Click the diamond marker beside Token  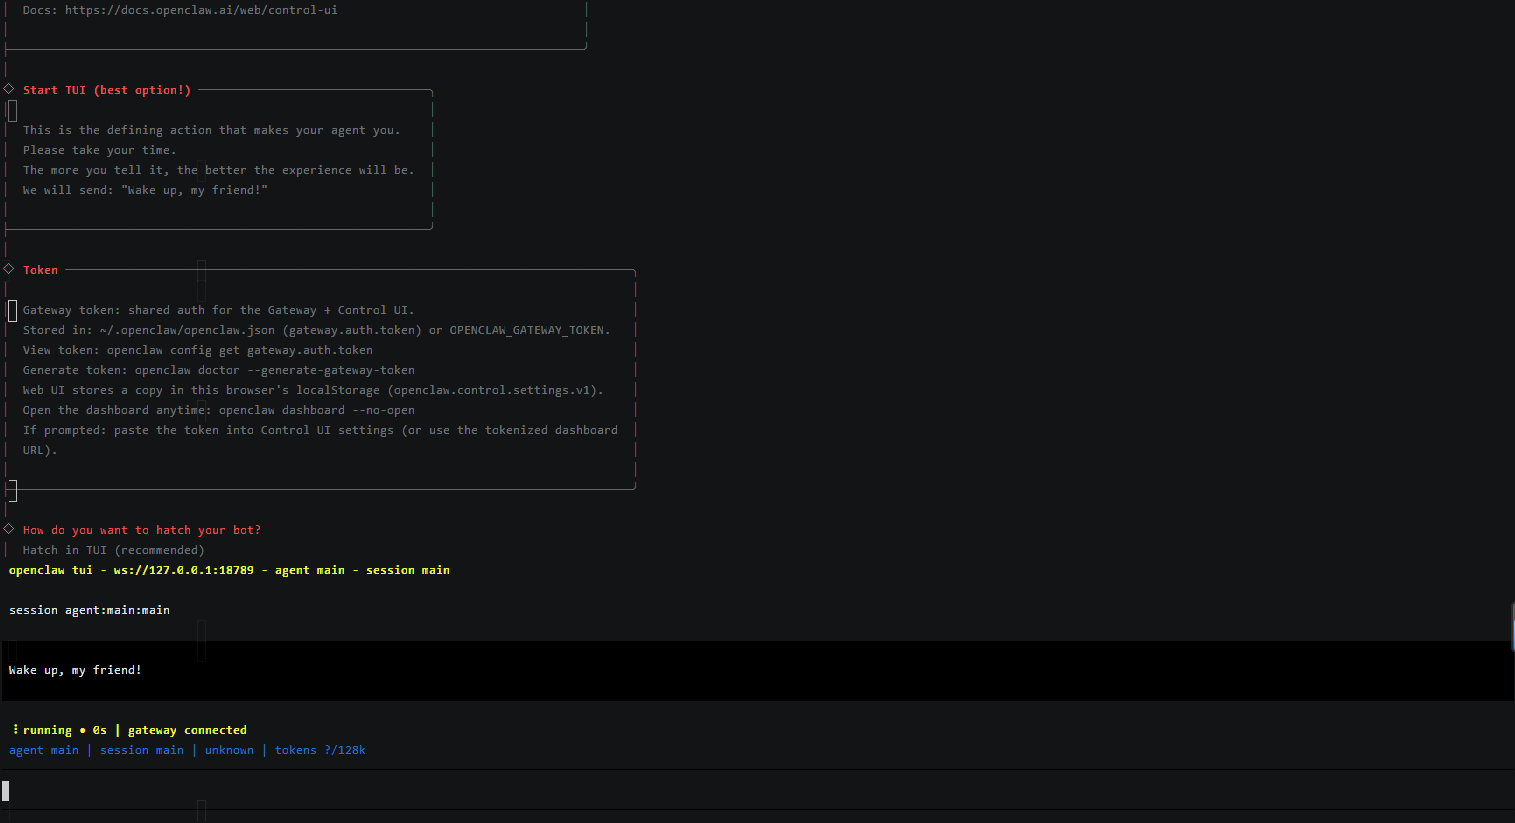click(9, 269)
